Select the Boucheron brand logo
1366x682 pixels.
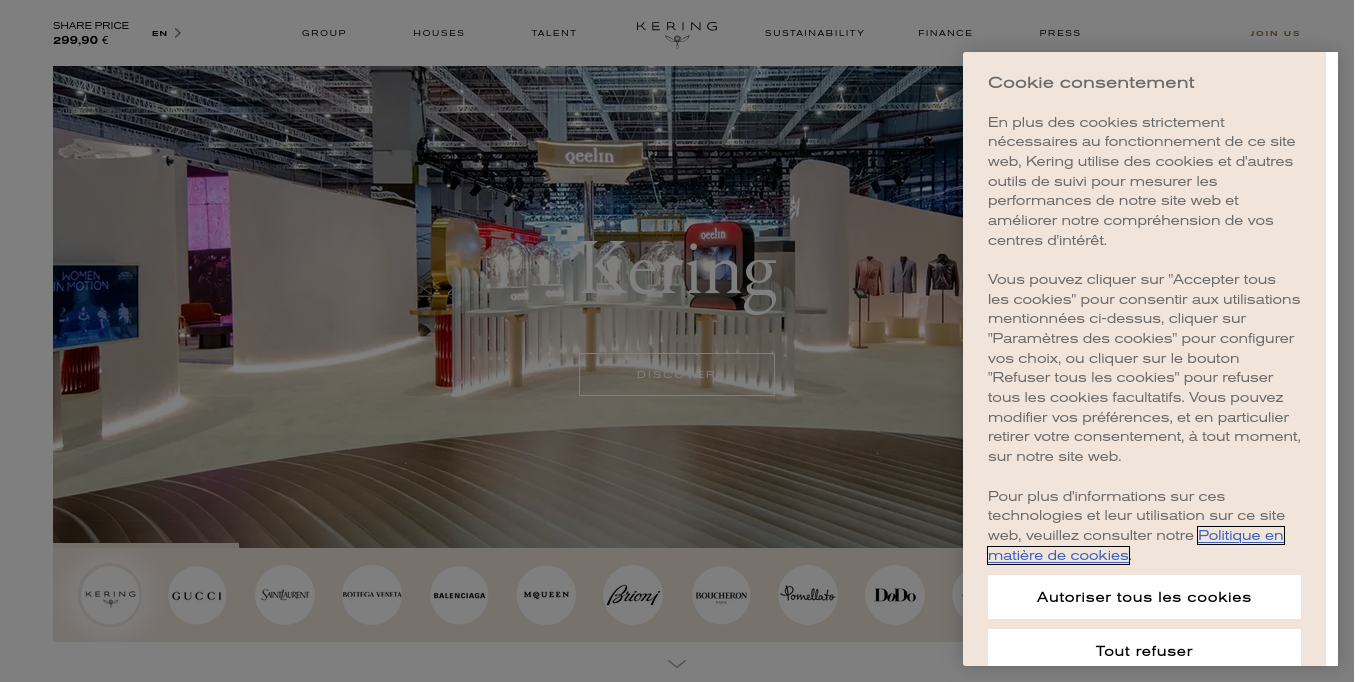pos(721,595)
